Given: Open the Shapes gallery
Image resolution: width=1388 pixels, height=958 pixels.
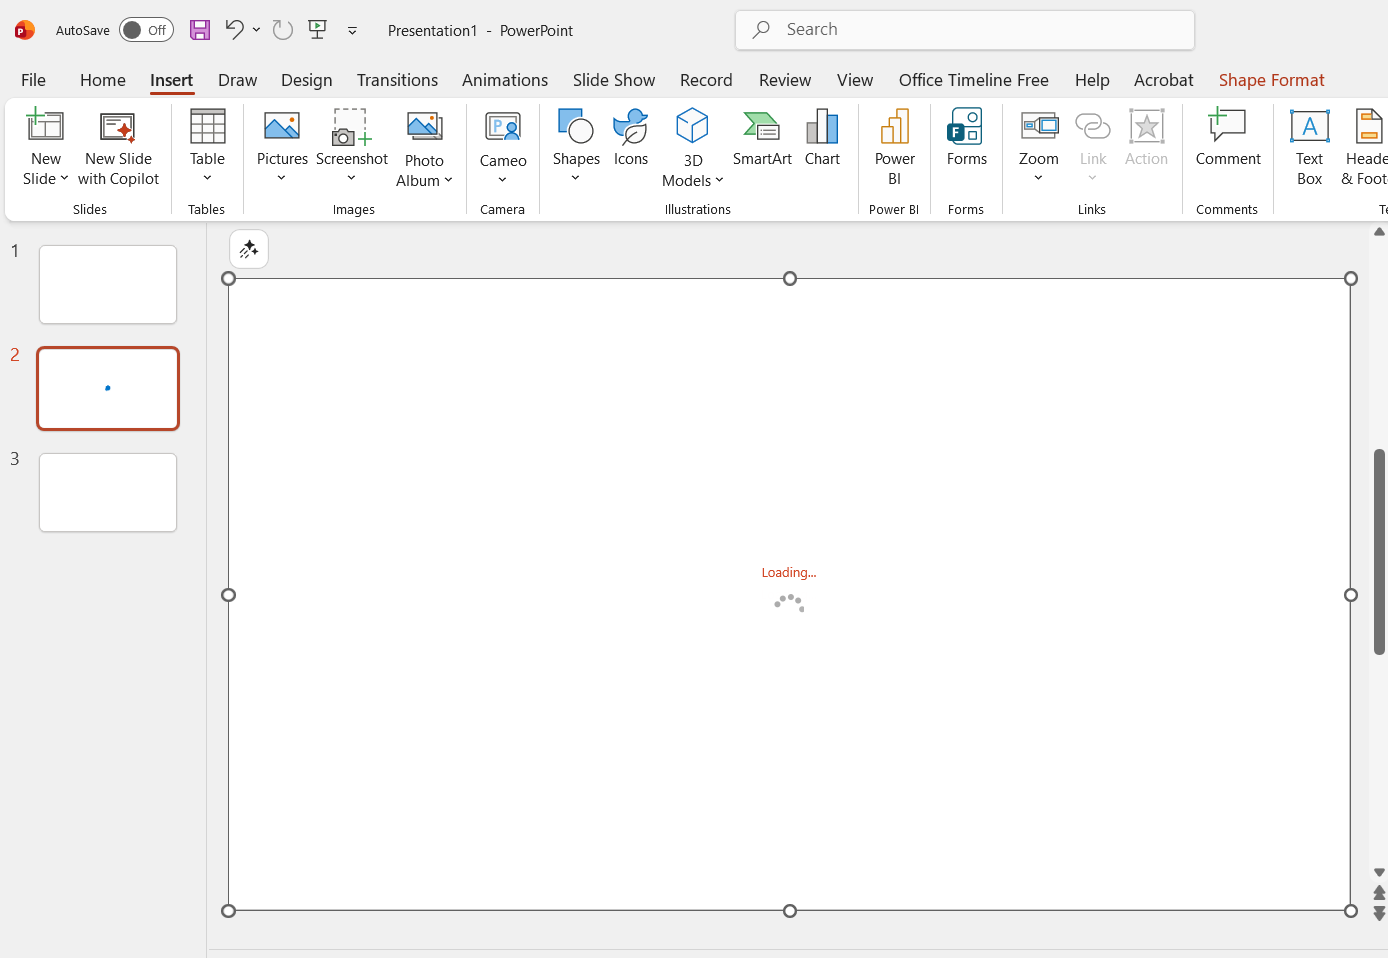Looking at the screenshot, I should (x=576, y=146).
